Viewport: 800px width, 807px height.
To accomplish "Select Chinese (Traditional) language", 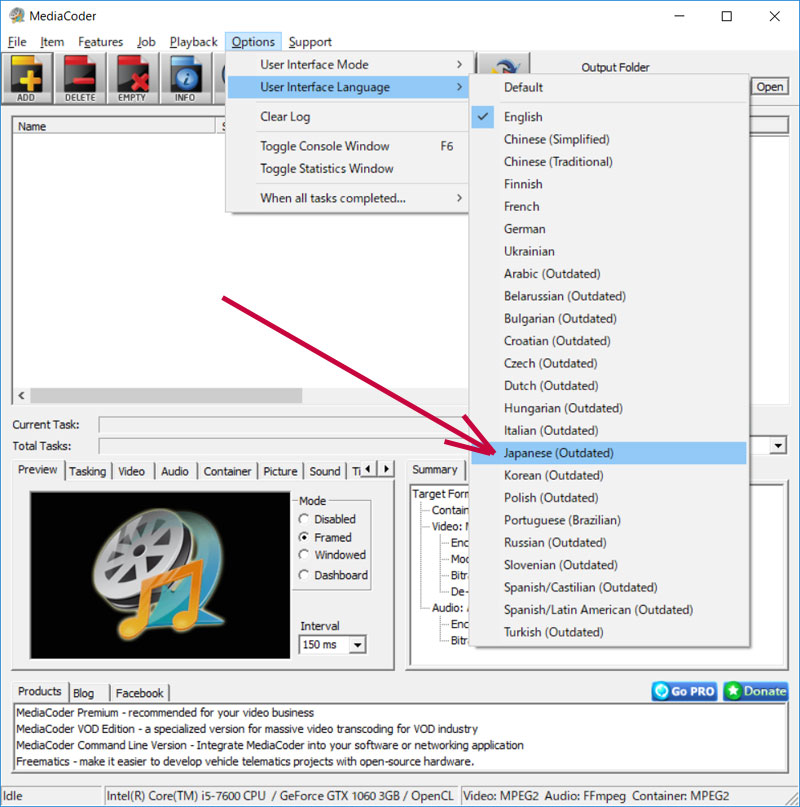I will pos(608,162).
